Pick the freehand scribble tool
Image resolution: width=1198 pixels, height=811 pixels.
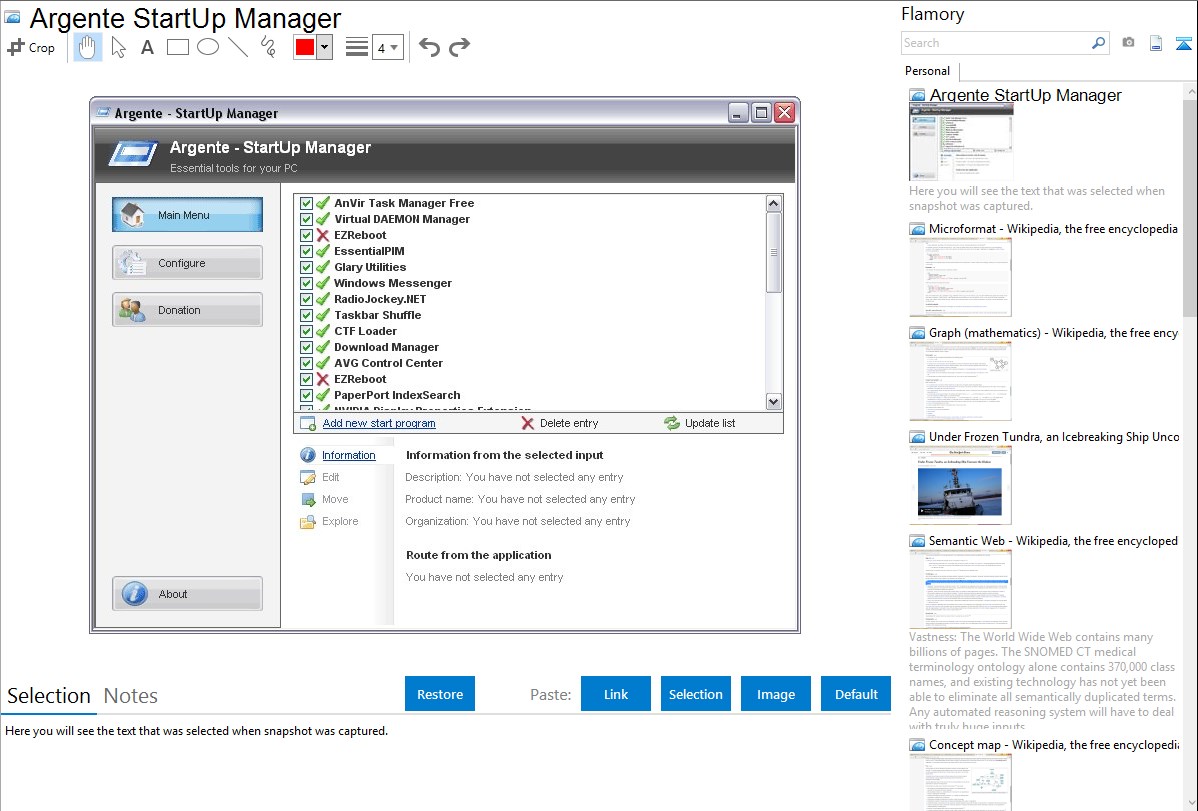[x=268, y=47]
